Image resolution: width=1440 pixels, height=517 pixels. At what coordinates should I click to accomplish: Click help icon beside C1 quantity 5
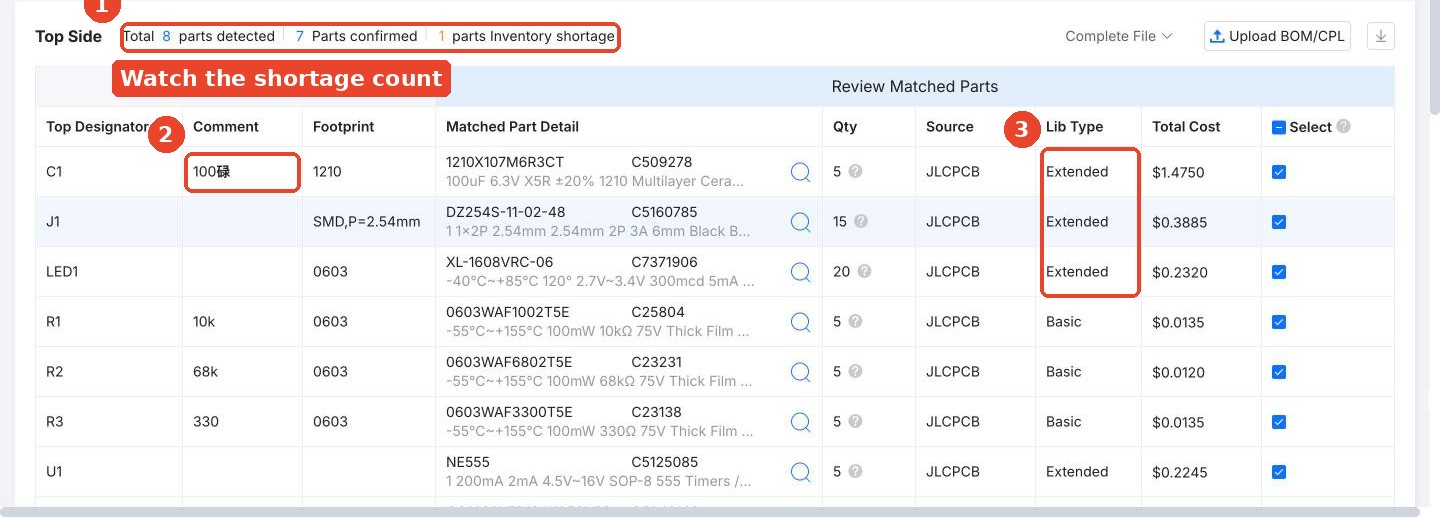(x=855, y=172)
